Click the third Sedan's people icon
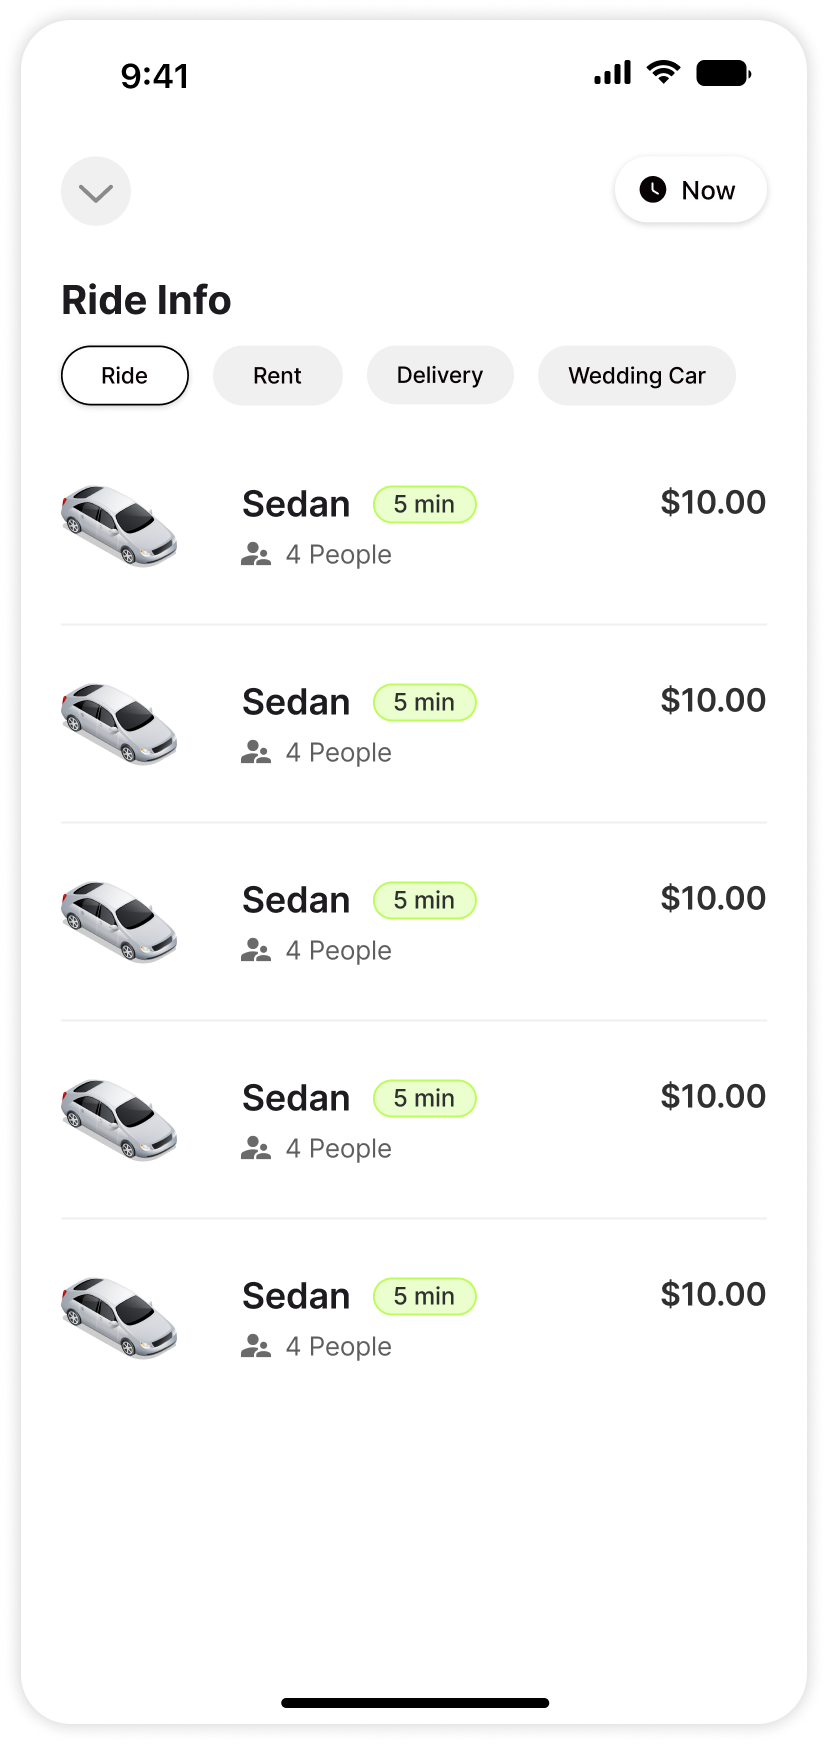The width and height of the screenshot is (827, 1744). (x=256, y=951)
